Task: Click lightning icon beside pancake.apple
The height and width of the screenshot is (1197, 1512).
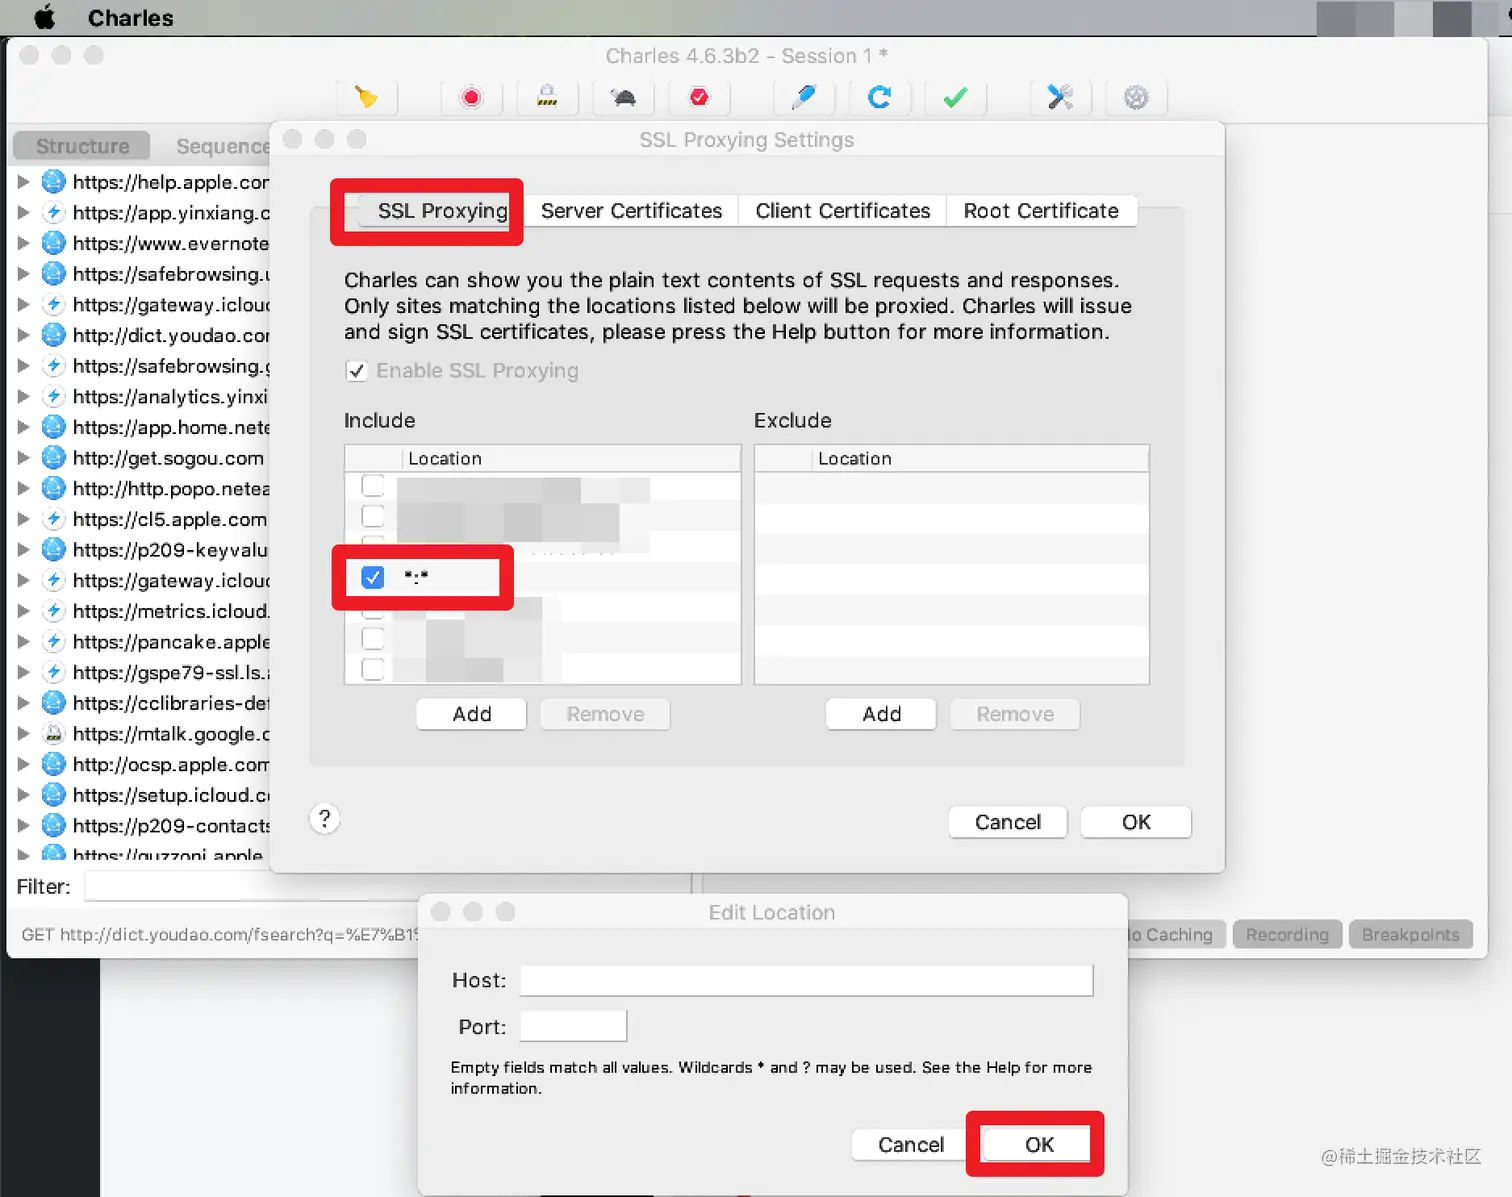Action: click(x=54, y=641)
